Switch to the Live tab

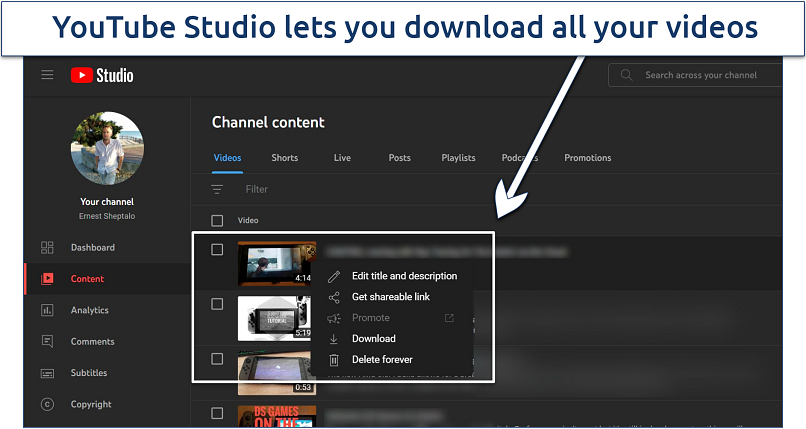tap(342, 158)
